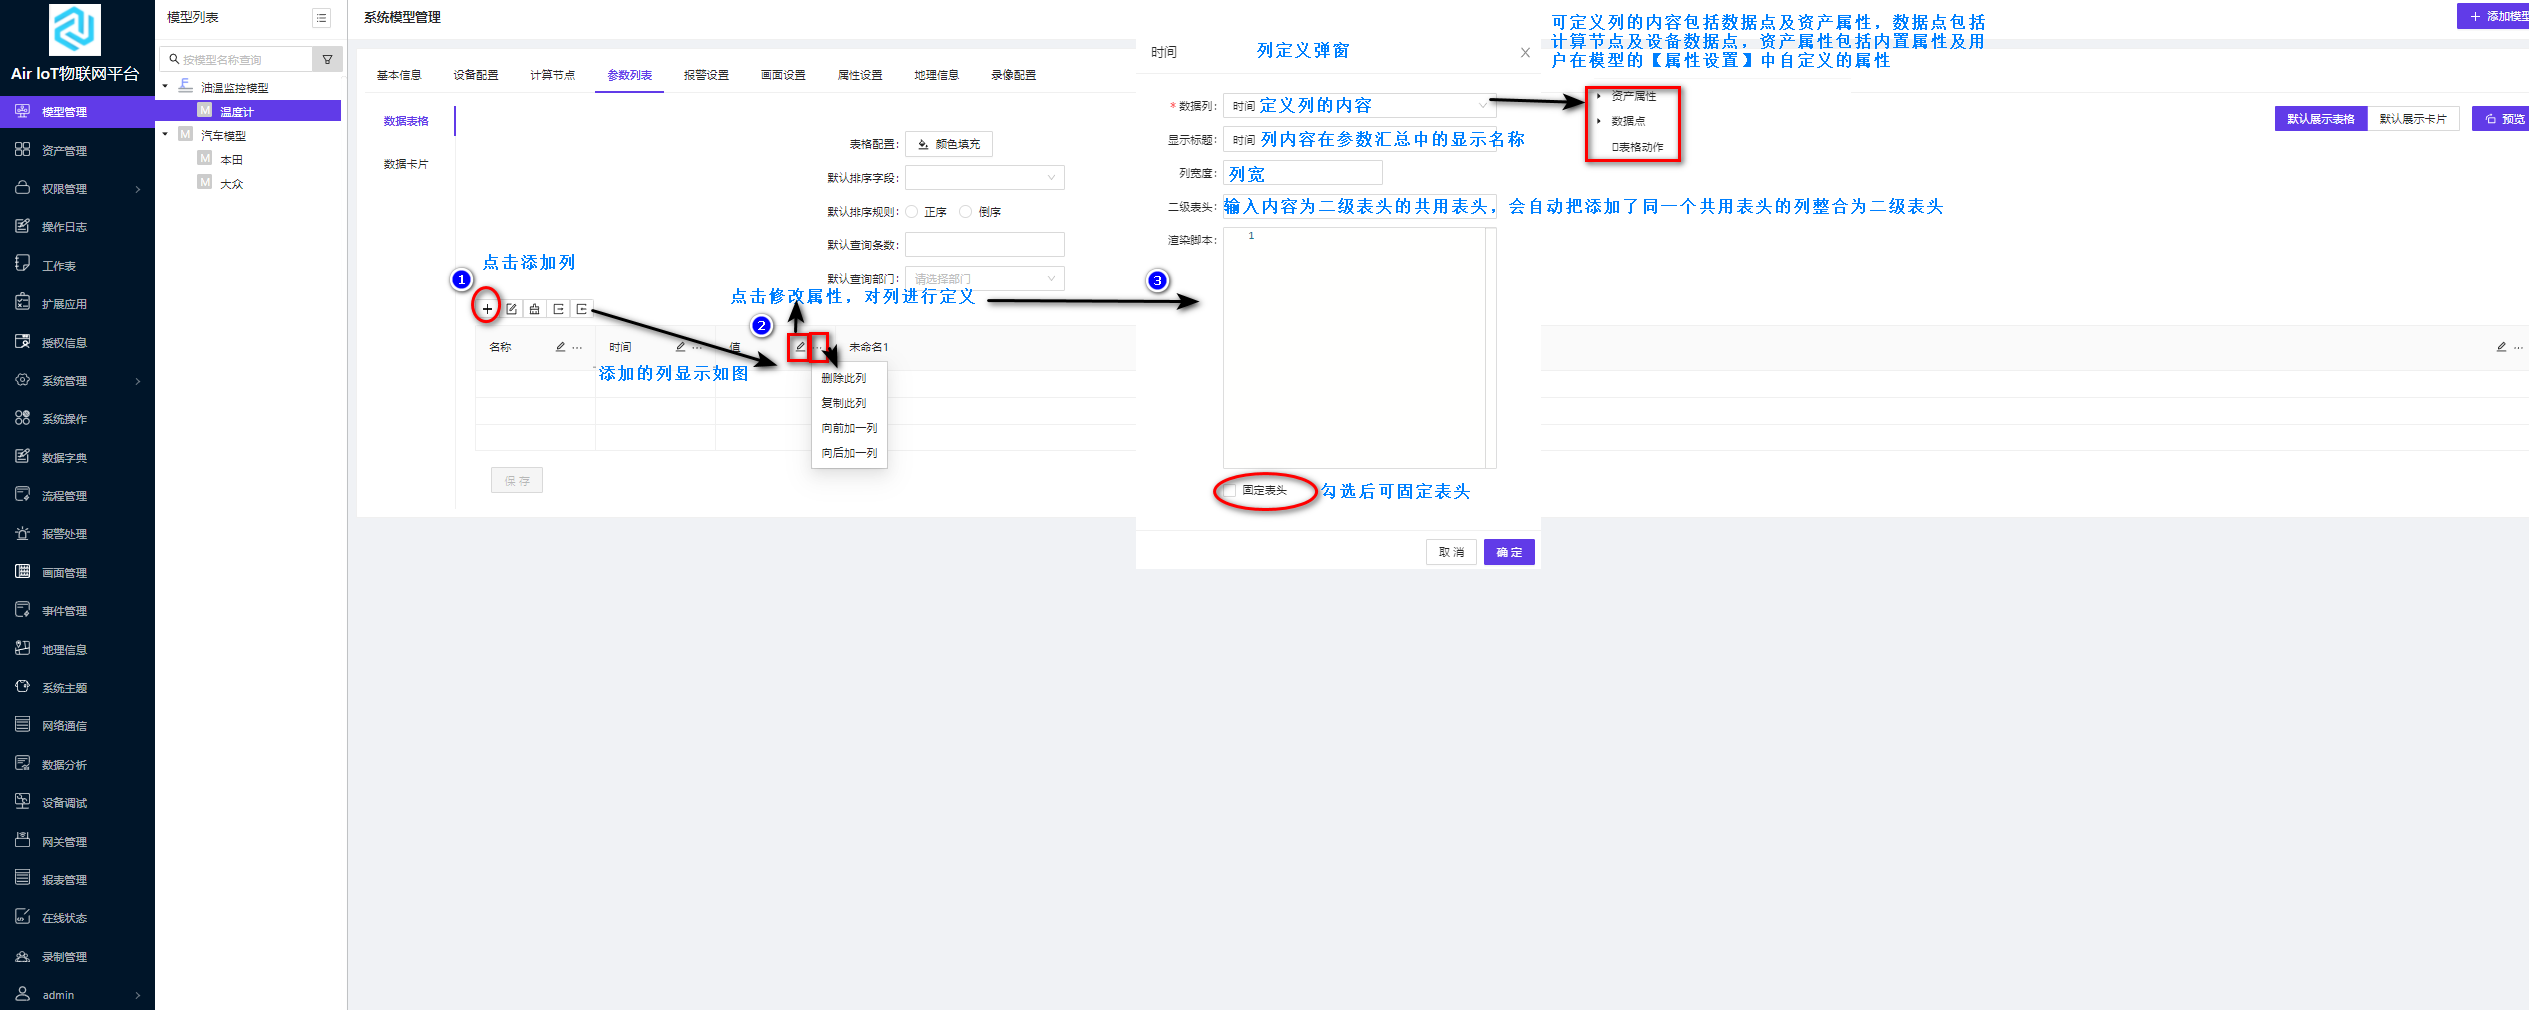Switch to 默认展示卡片 display mode
The height and width of the screenshot is (1010, 2529).
pos(2413,119)
